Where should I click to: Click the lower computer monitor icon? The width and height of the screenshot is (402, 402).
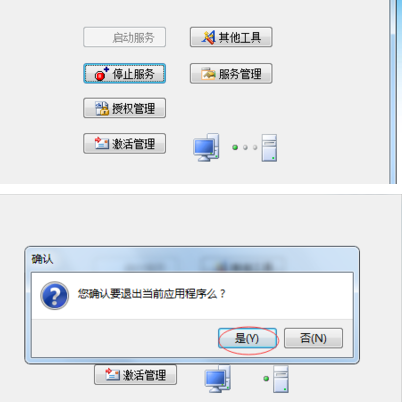[217, 379]
